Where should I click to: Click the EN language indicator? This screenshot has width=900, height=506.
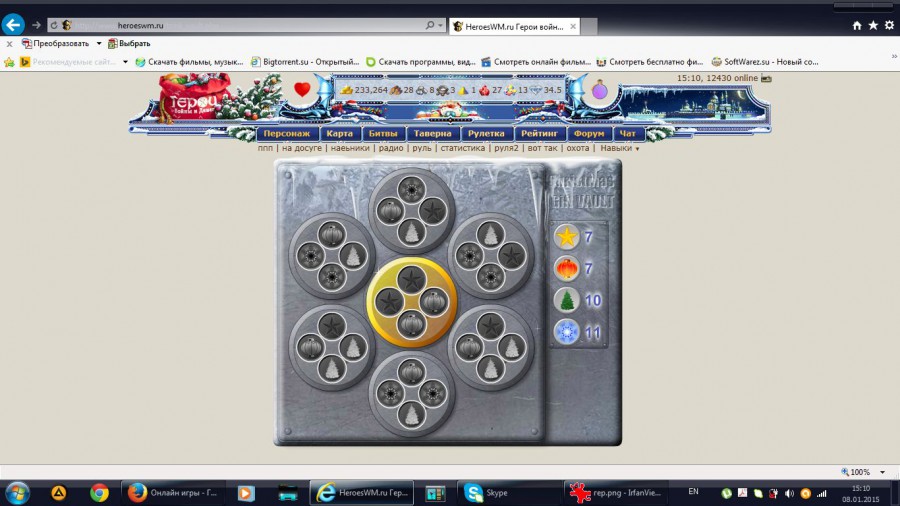[693, 492]
